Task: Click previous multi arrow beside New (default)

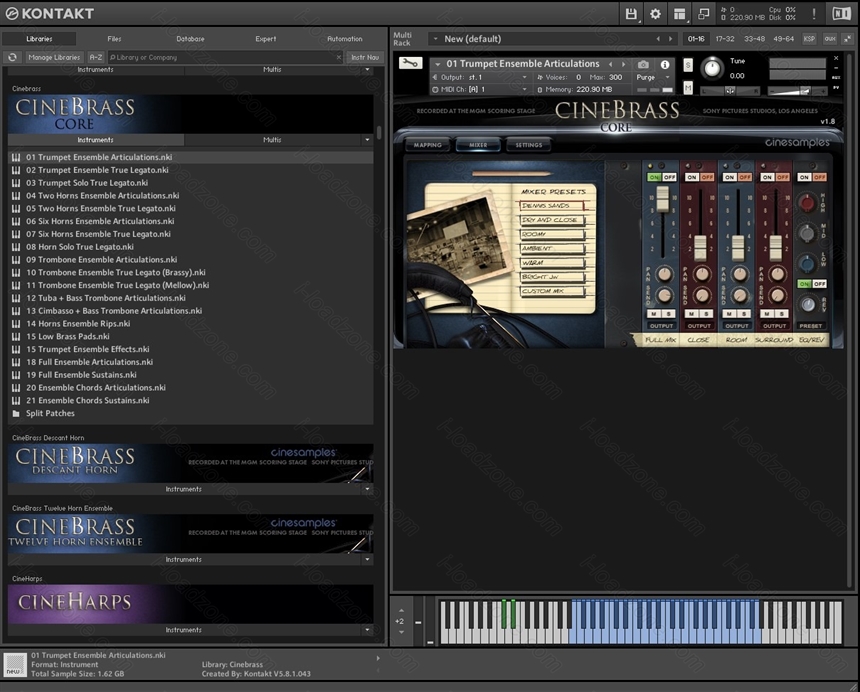Action: 658,39
